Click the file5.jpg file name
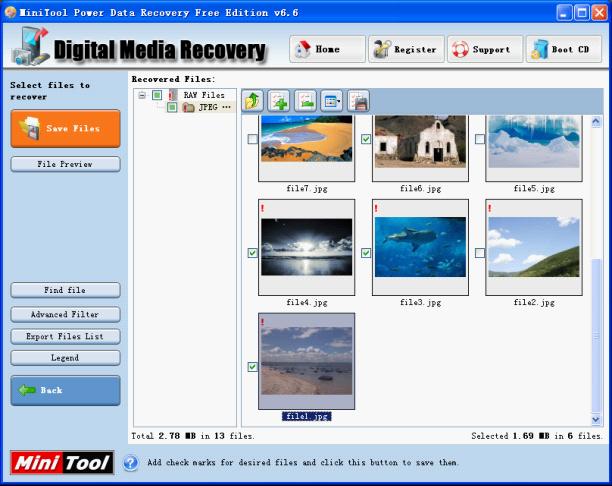The width and height of the screenshot is (612, 486). [534, 189]
